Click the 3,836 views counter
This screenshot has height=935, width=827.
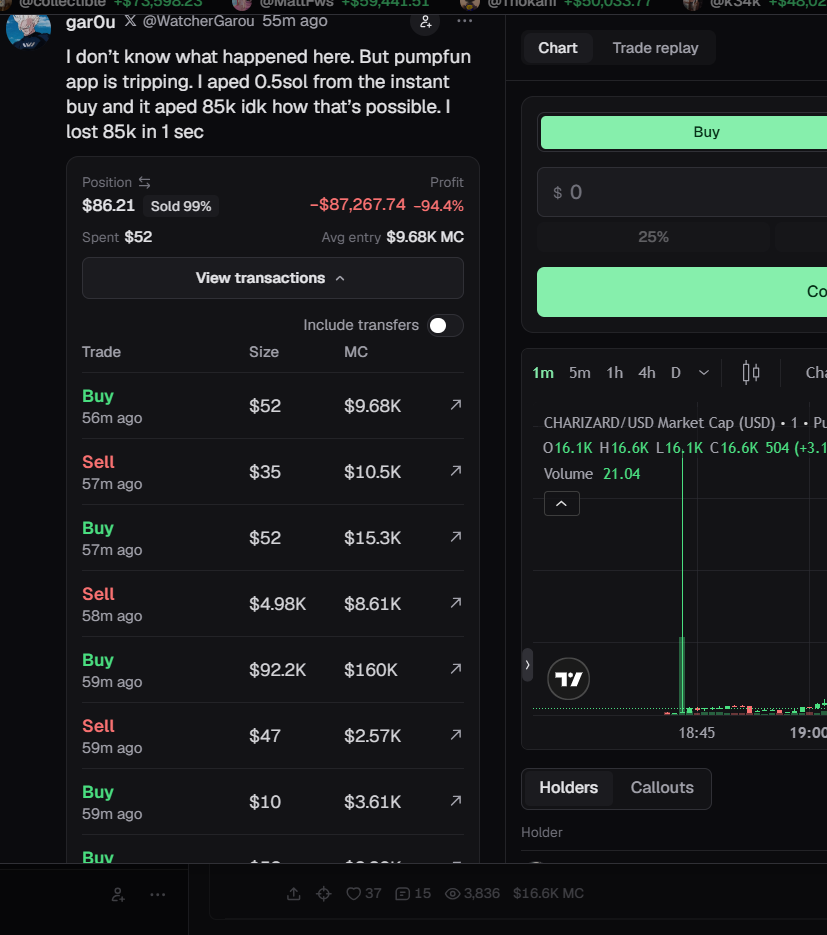473,893
